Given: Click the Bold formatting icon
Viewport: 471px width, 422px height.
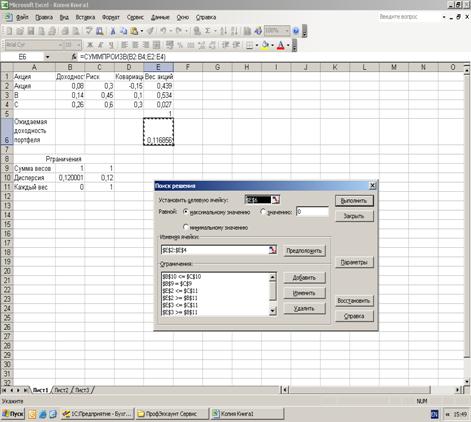Looking at the screenshot, I should (90, 45).
